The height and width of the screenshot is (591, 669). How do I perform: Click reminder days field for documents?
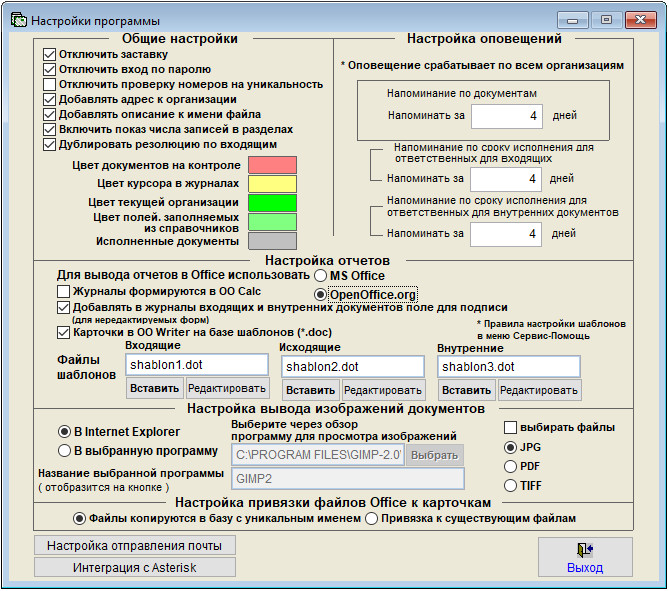[x=506, y=116]
